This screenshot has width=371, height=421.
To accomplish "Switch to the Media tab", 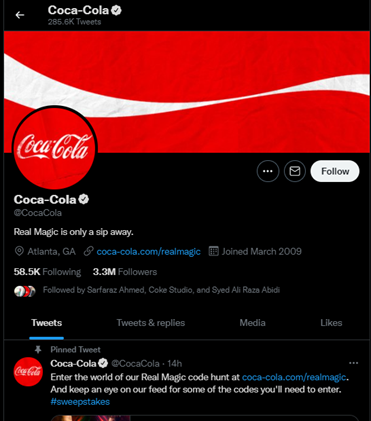I will [252, 323].
